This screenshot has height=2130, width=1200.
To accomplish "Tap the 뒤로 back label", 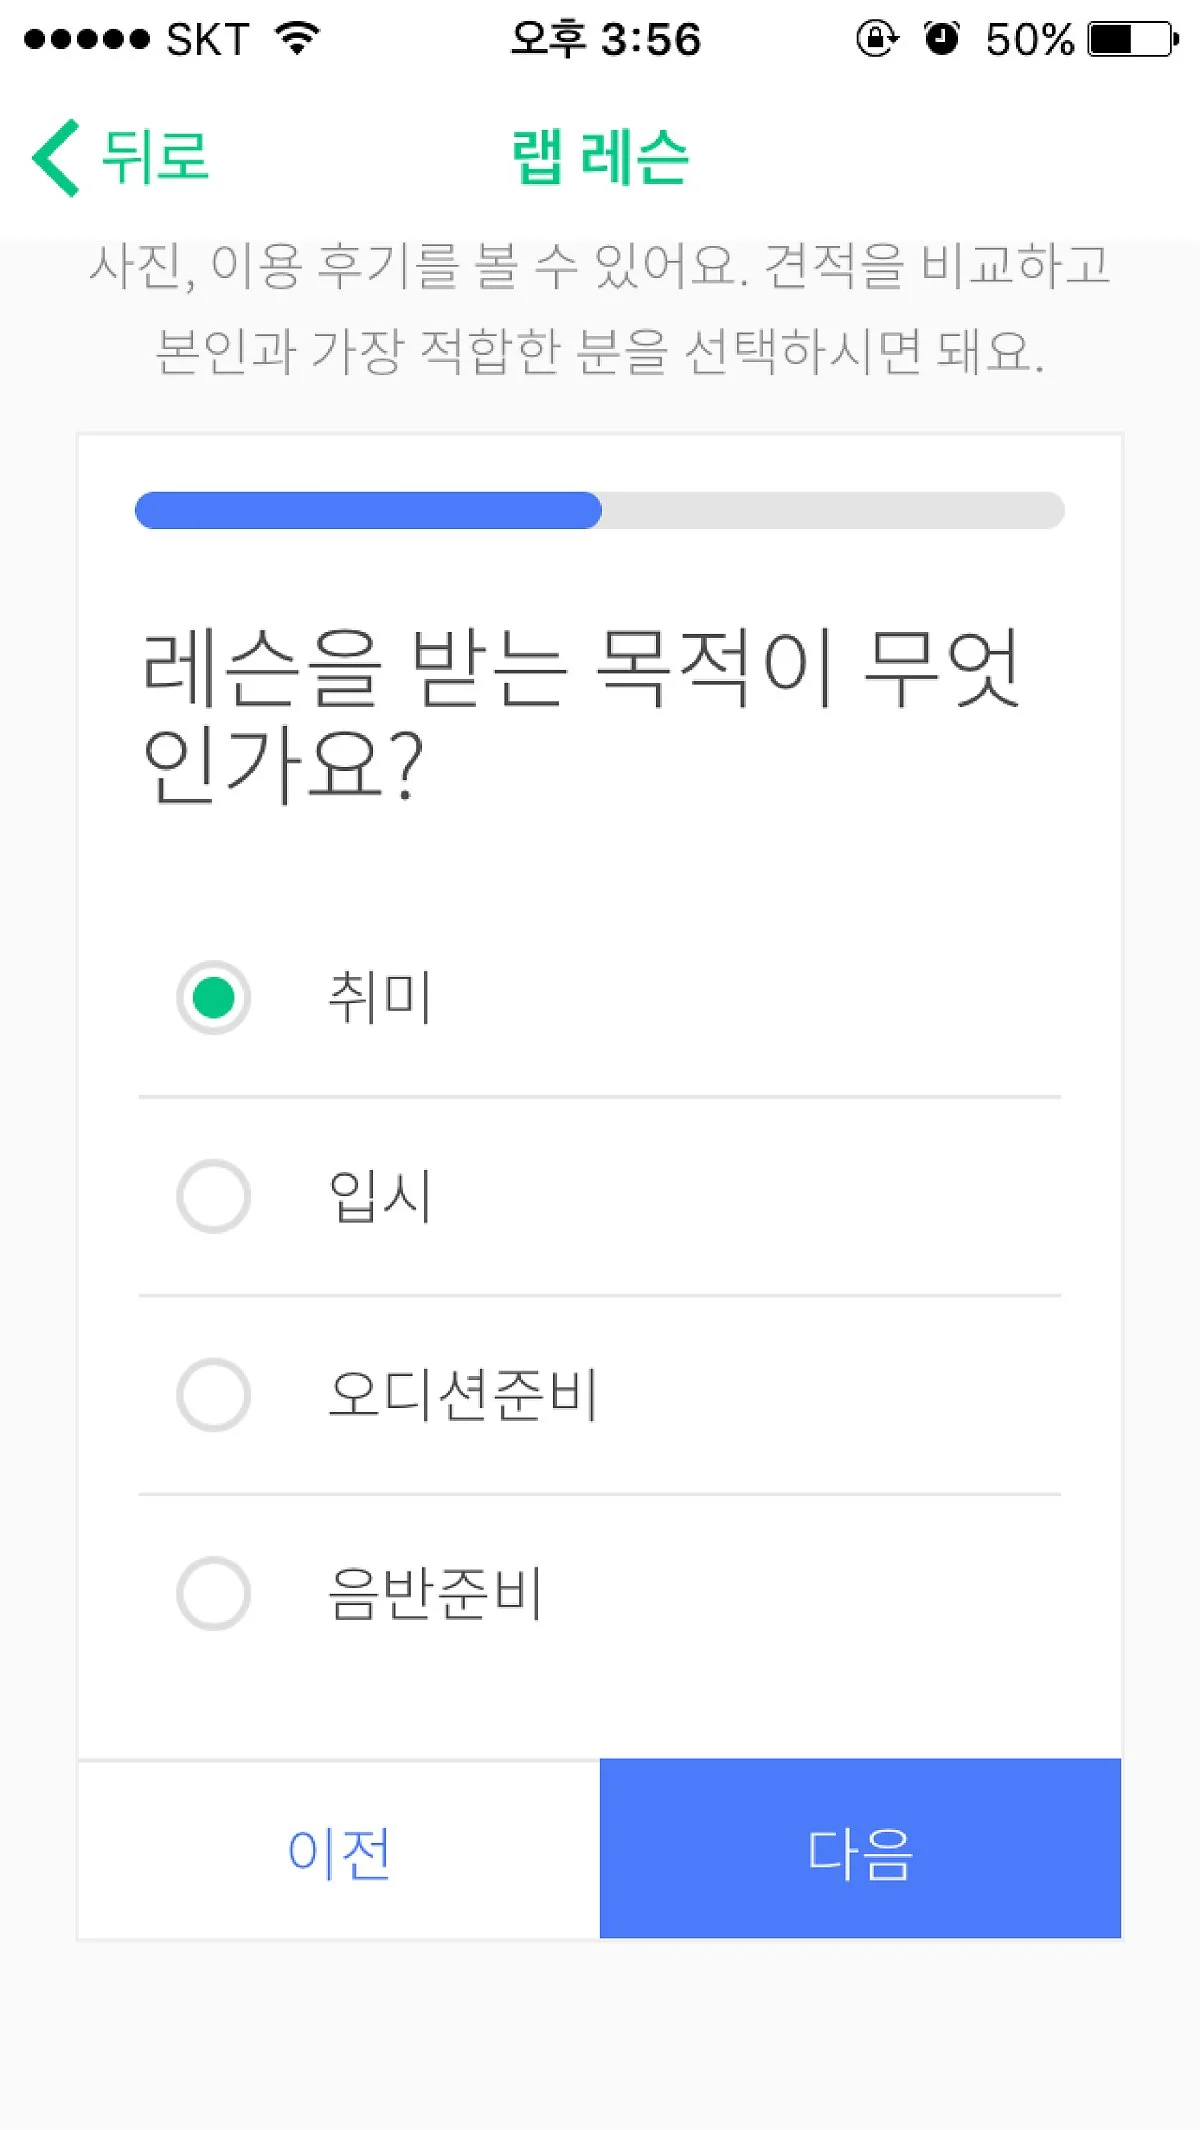I will click(155, 158).
